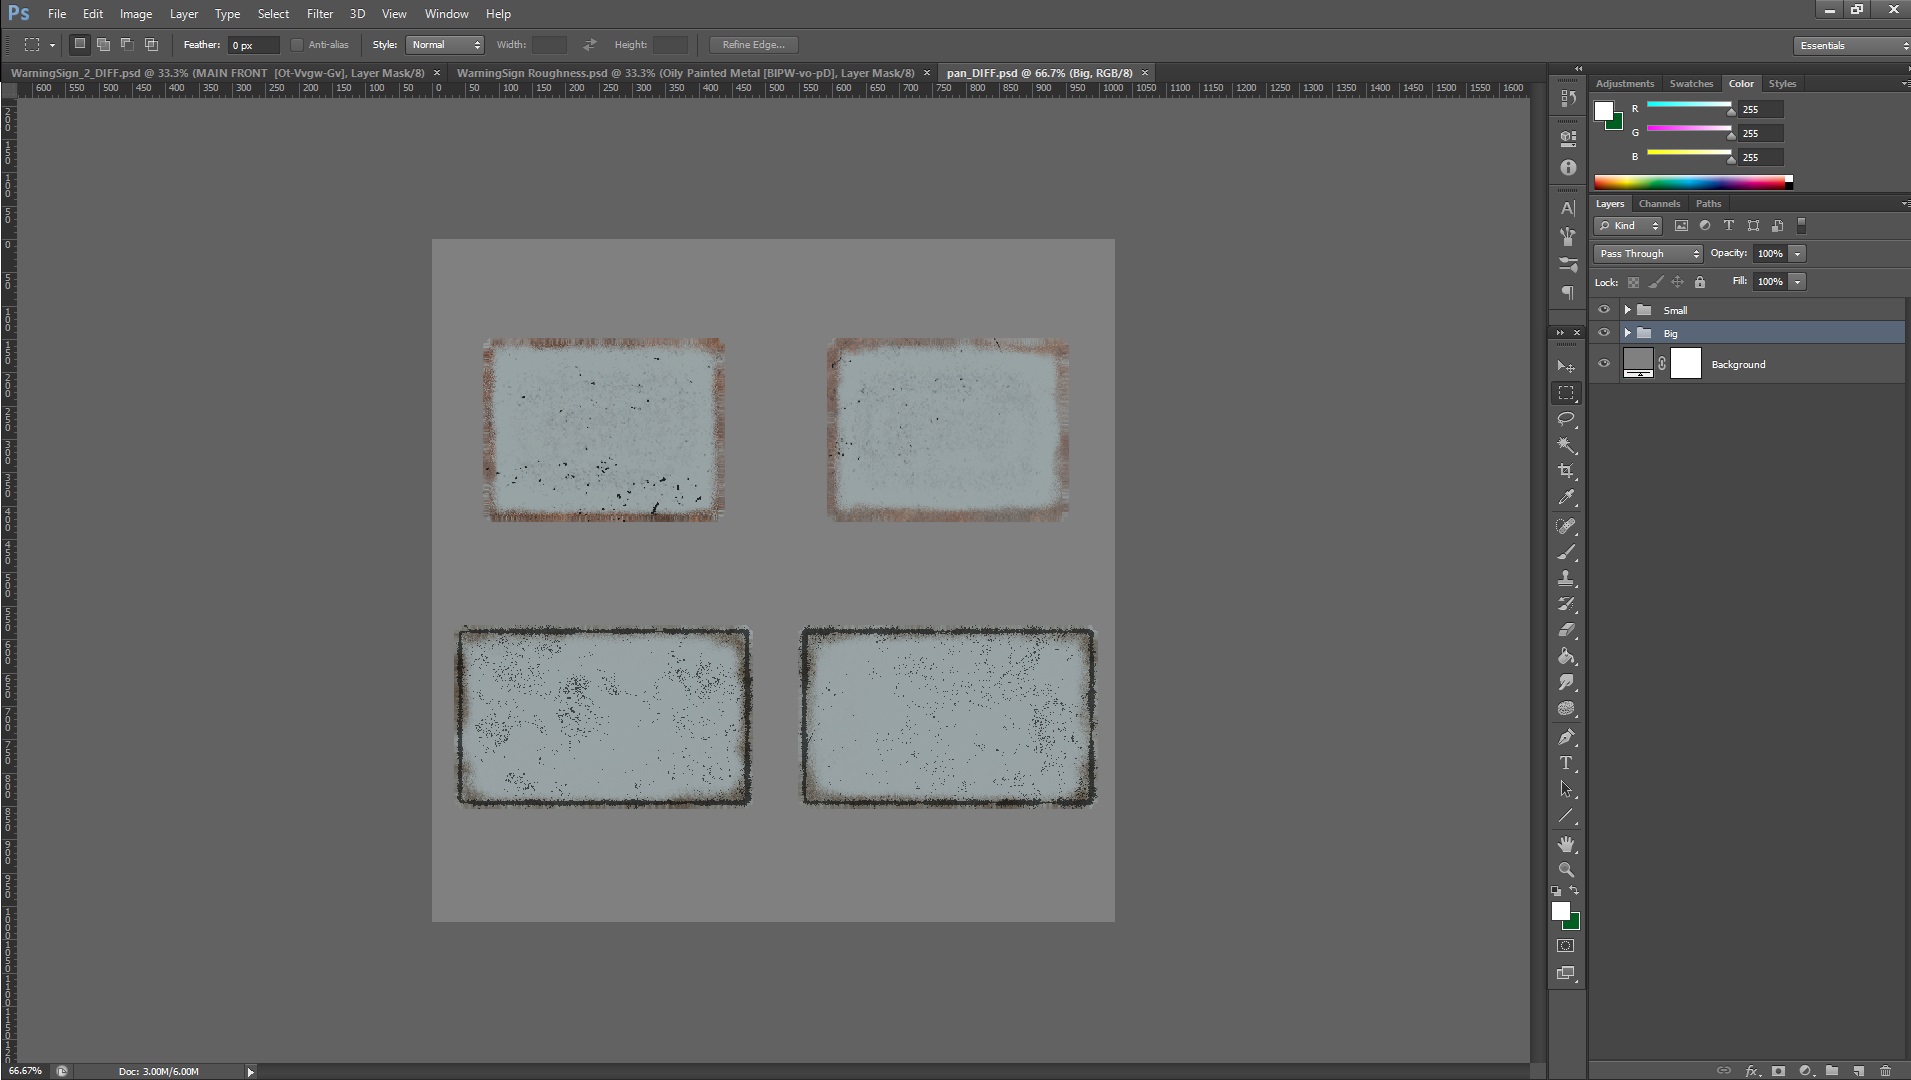Open the Style dropdown set to Normal
This screenshot has height=1080, width=1911.
click(445, 45)
